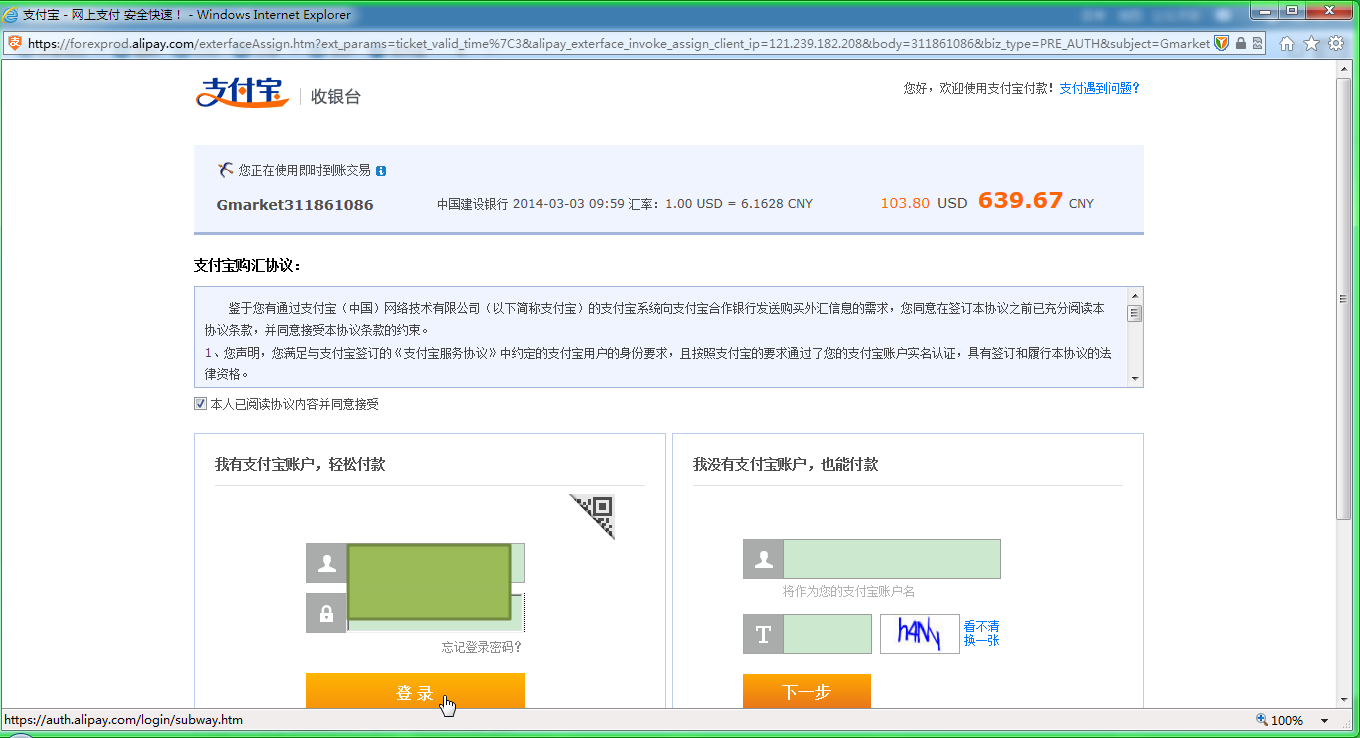1360x738 pixels.
Task: Click the 100% zoom level text
Action: pyautogui.click(x=1287, y=720)
